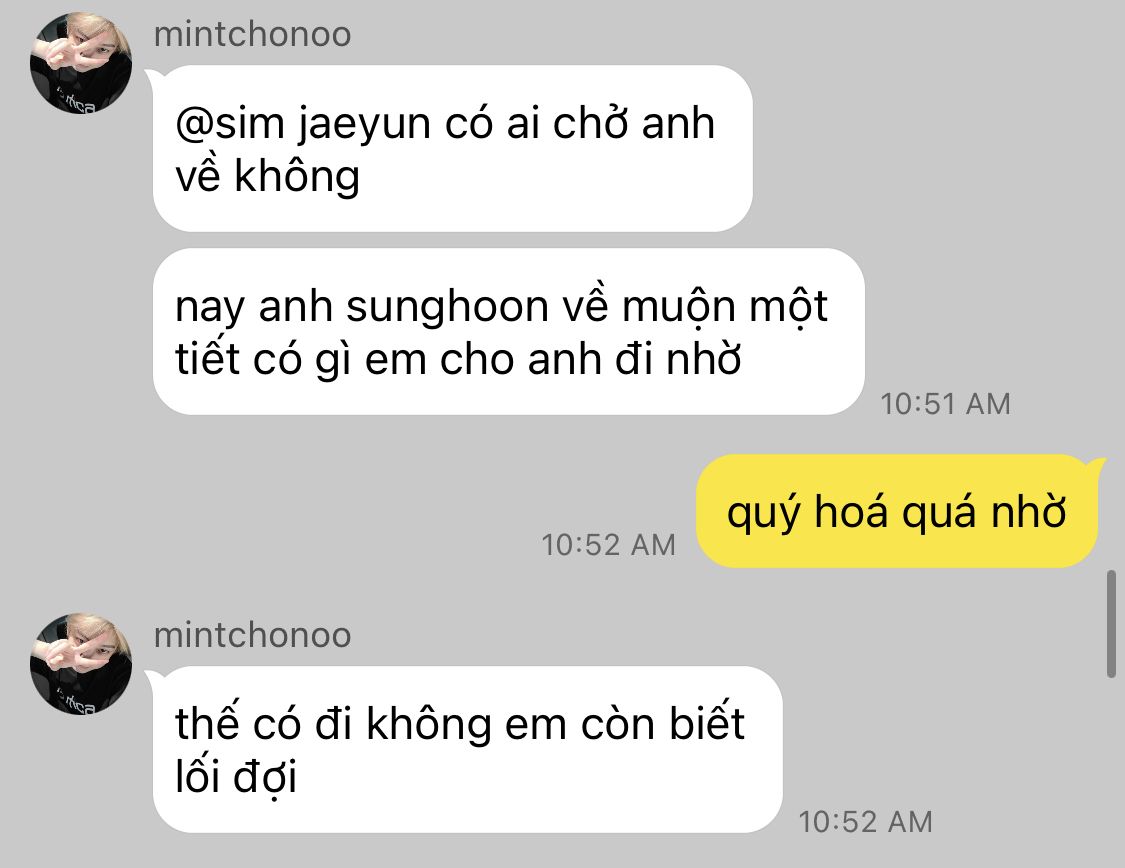Select the 'thế có đi không' message bubble
The width and height of the screenshot is (1125, 868).
(x=468, y=749)
